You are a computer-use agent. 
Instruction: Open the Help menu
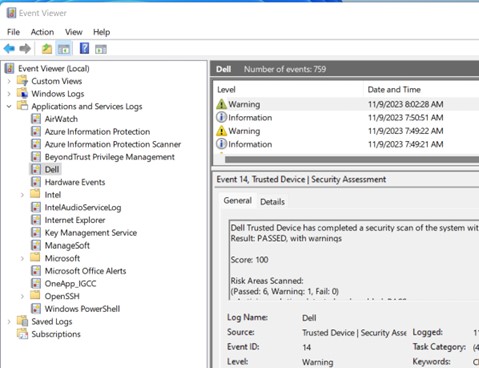[102, 32]
